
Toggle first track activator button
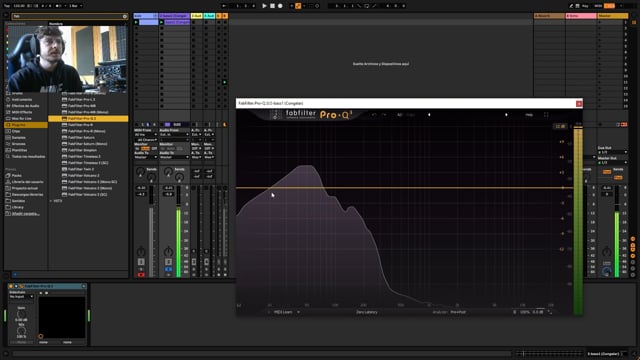click(141, 262)
